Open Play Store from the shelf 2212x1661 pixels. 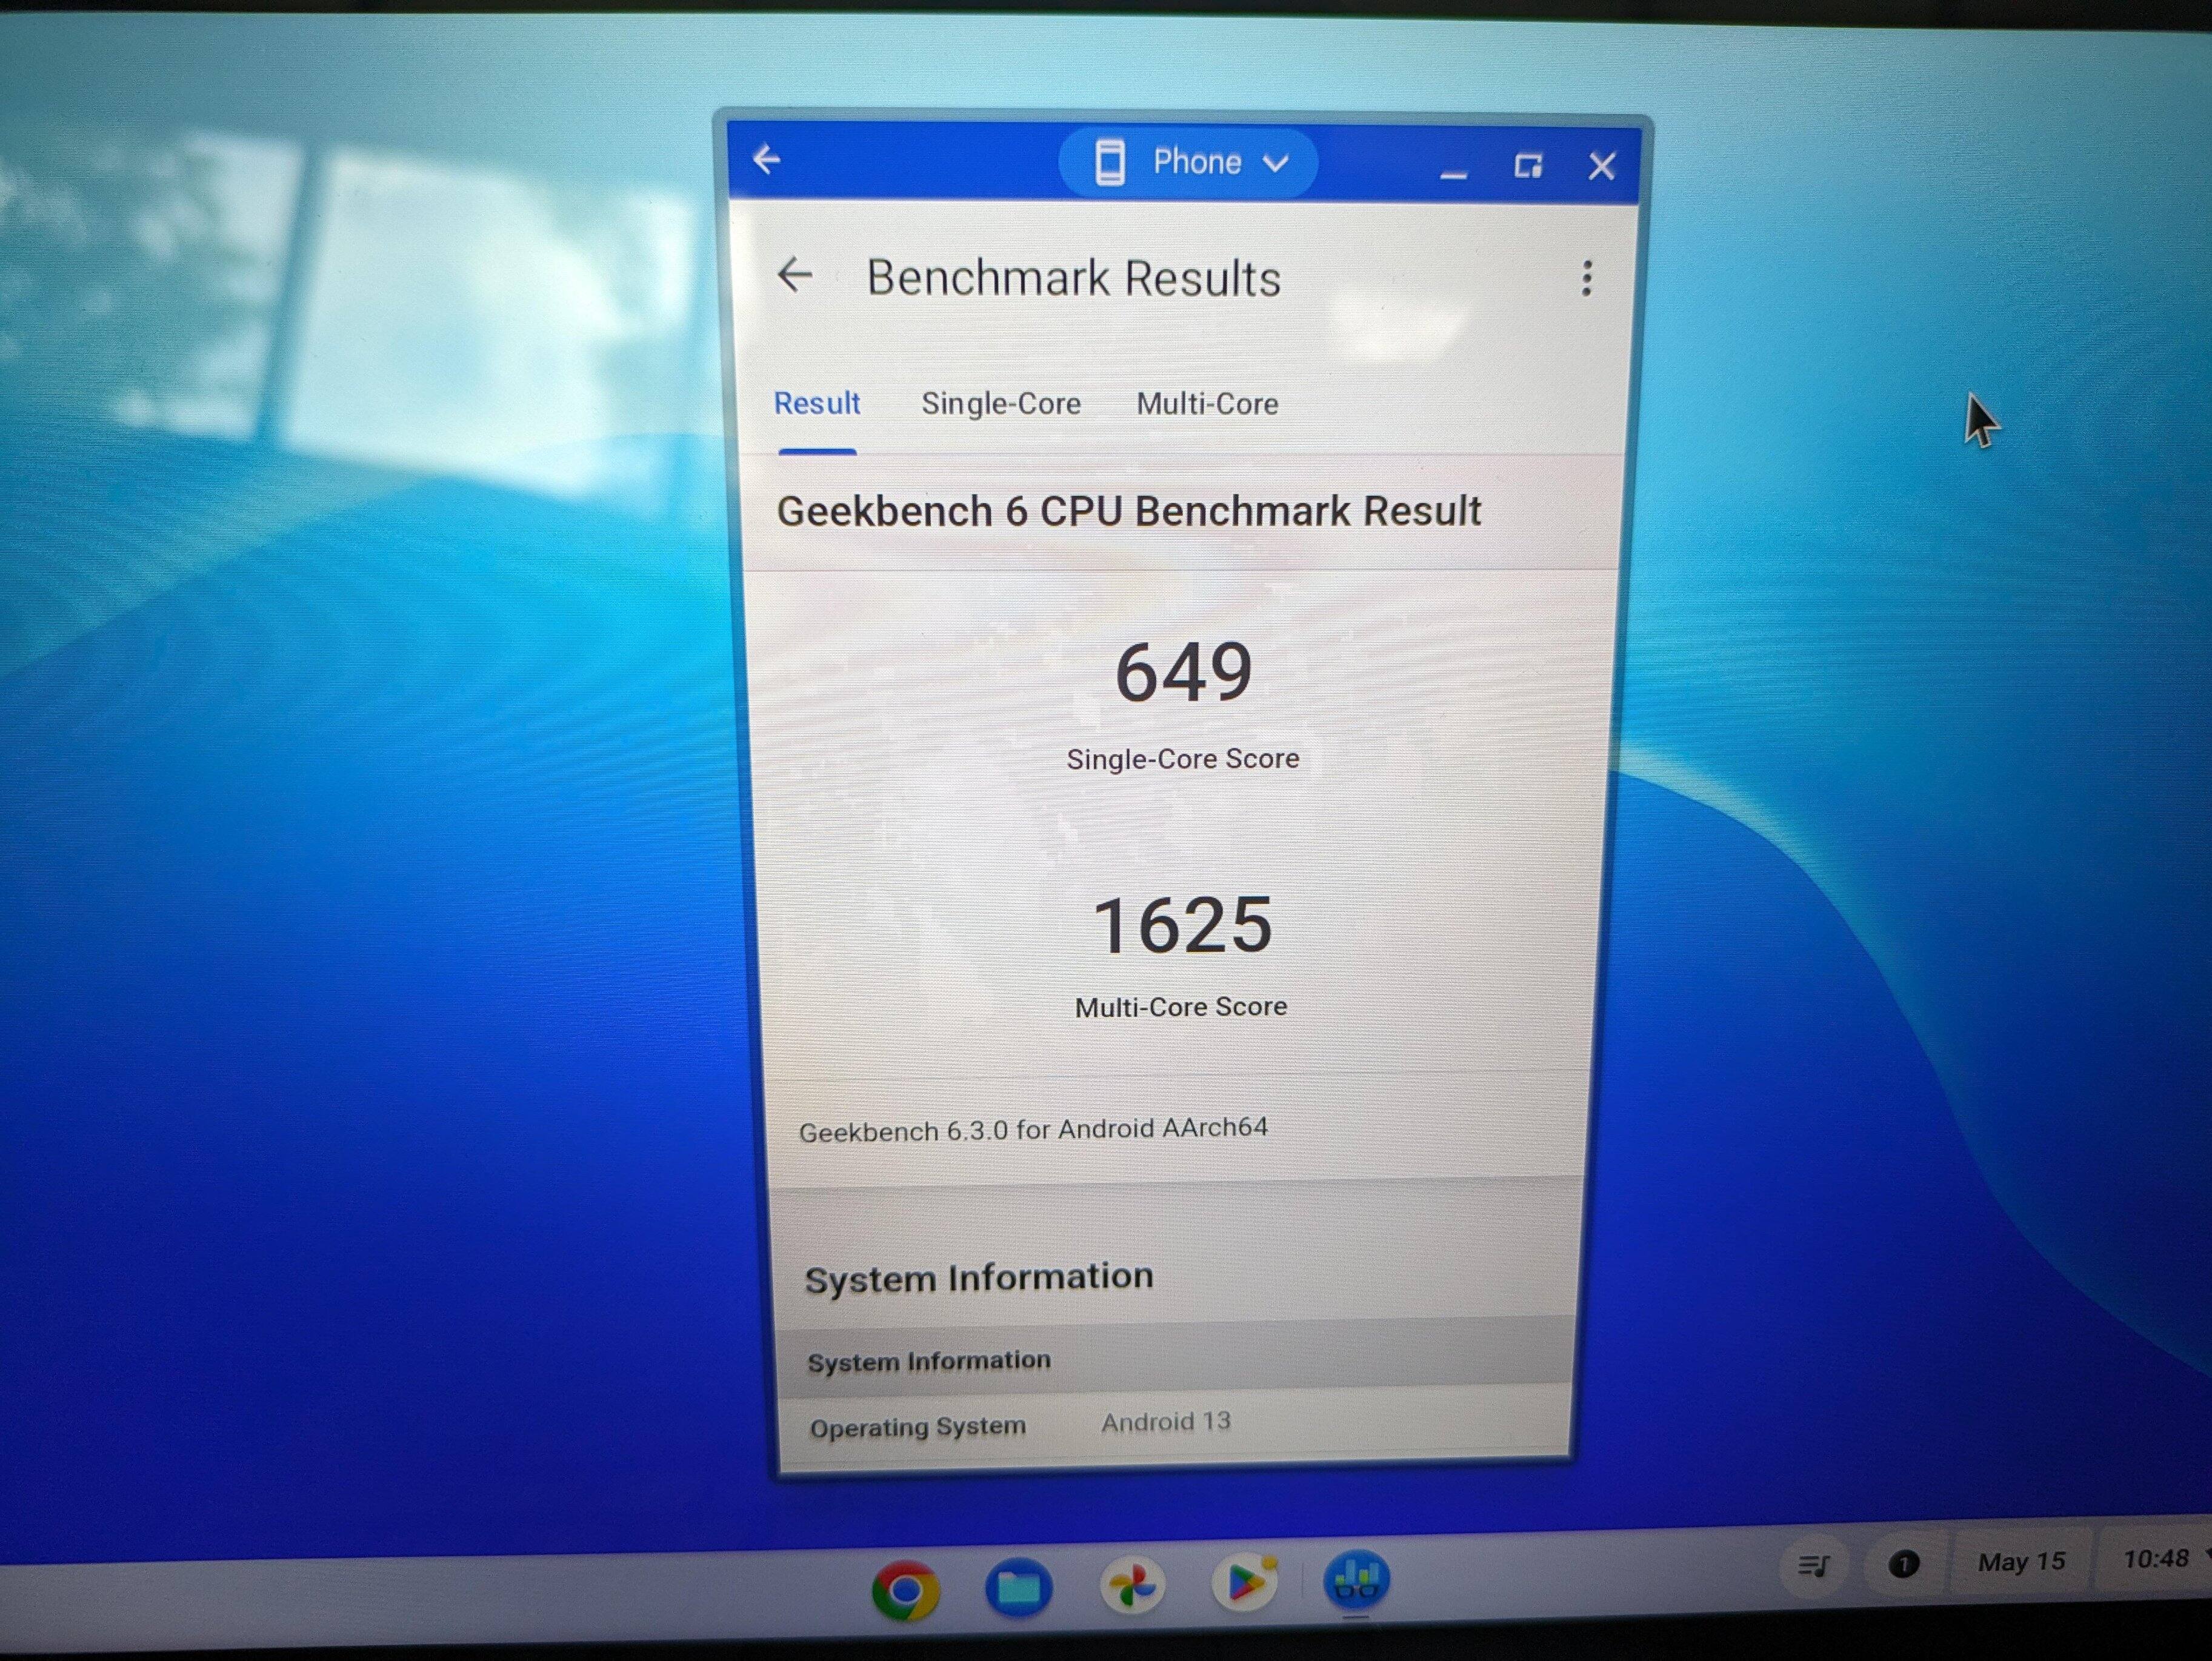[x=1245, y=1583]
